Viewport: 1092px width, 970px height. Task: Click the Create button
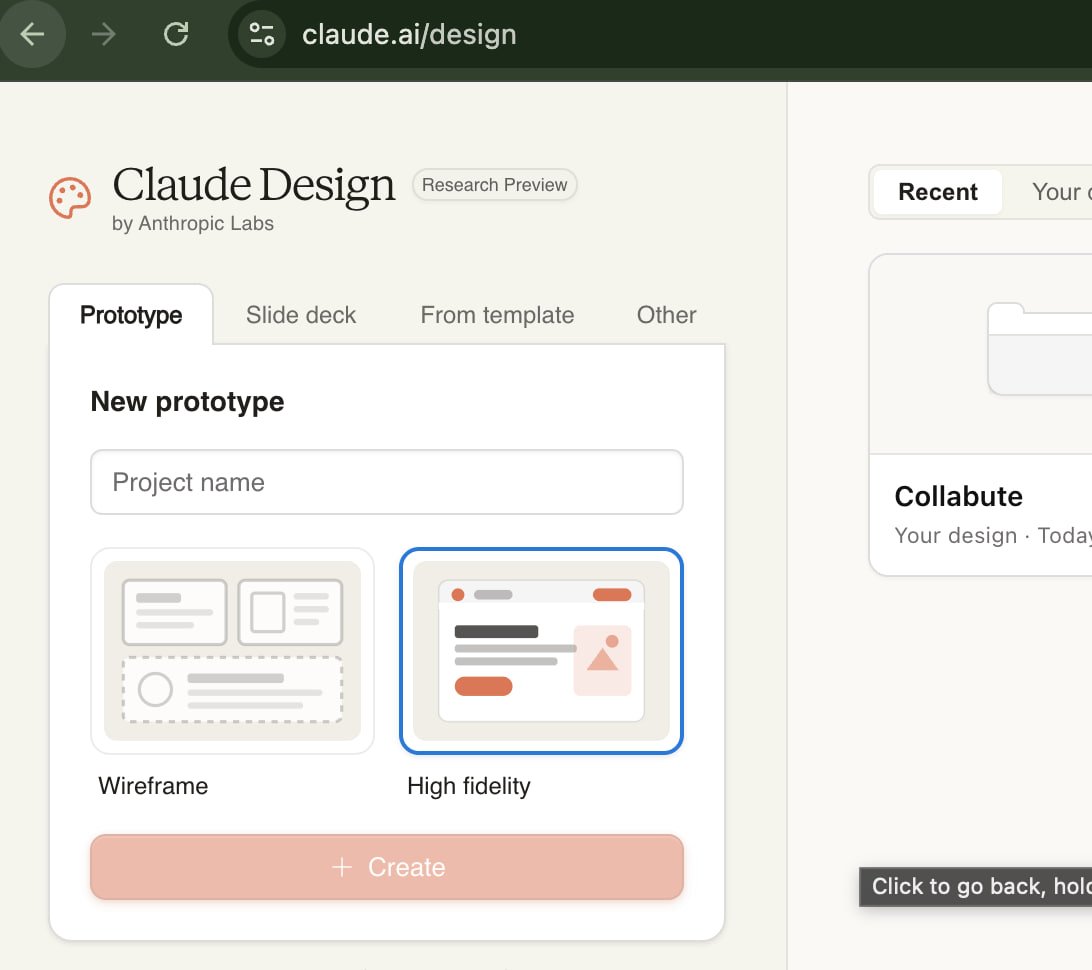click(x=387, y=867)
